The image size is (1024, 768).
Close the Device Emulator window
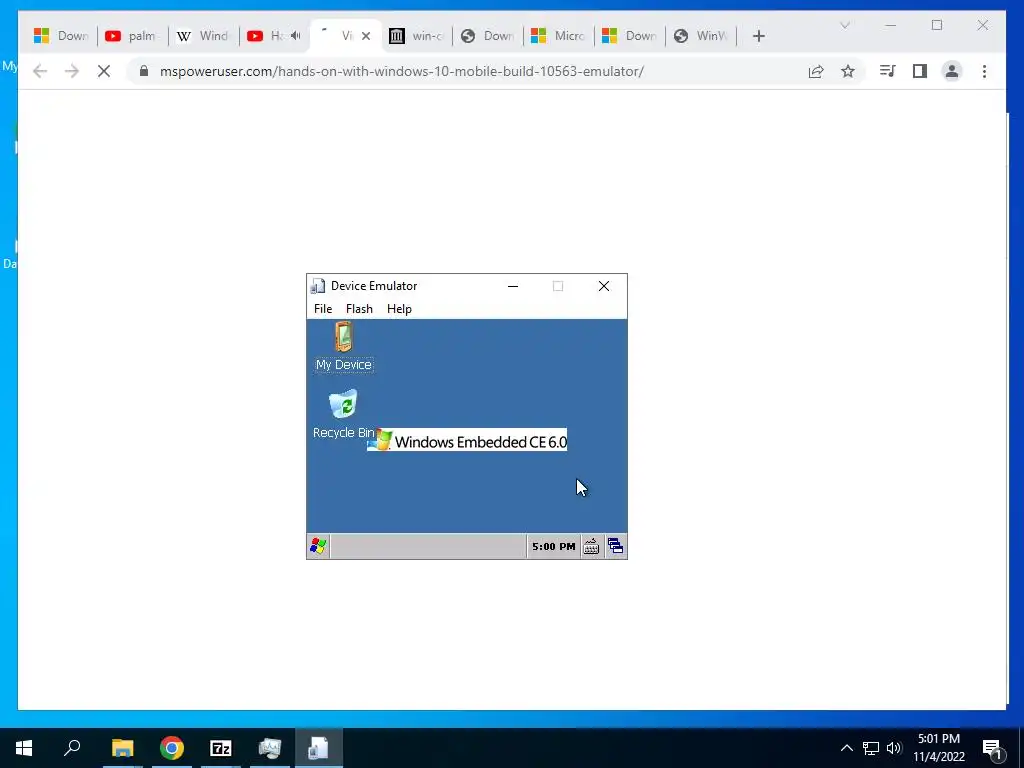[603, 286]
